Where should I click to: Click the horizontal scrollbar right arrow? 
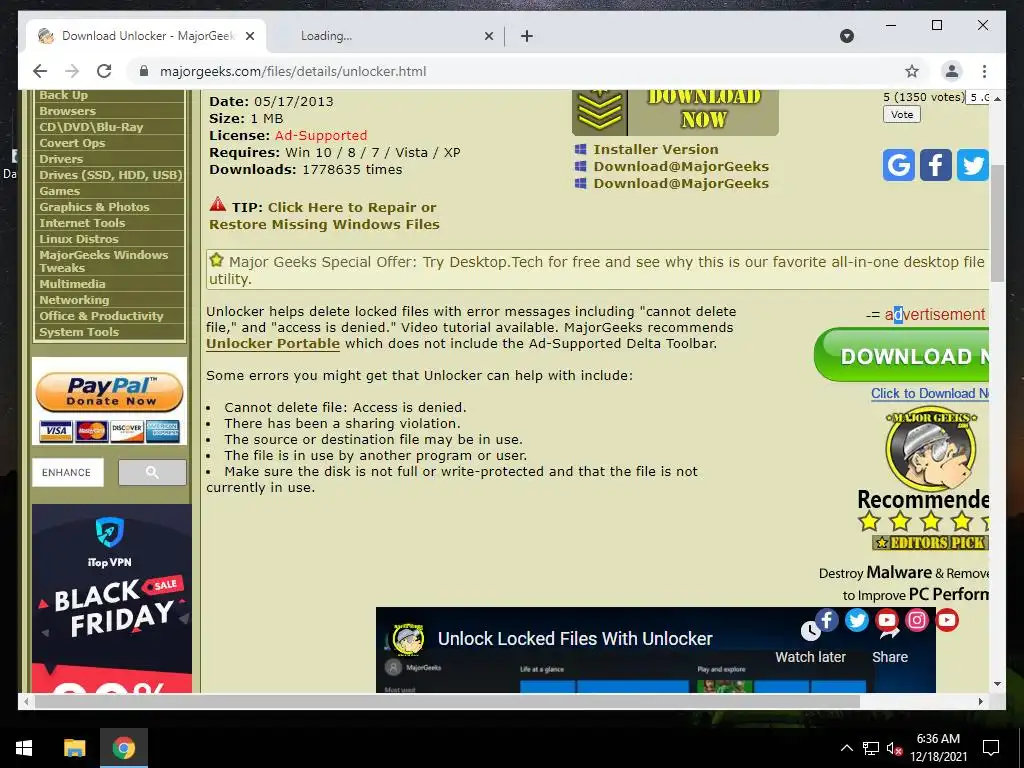980,701
